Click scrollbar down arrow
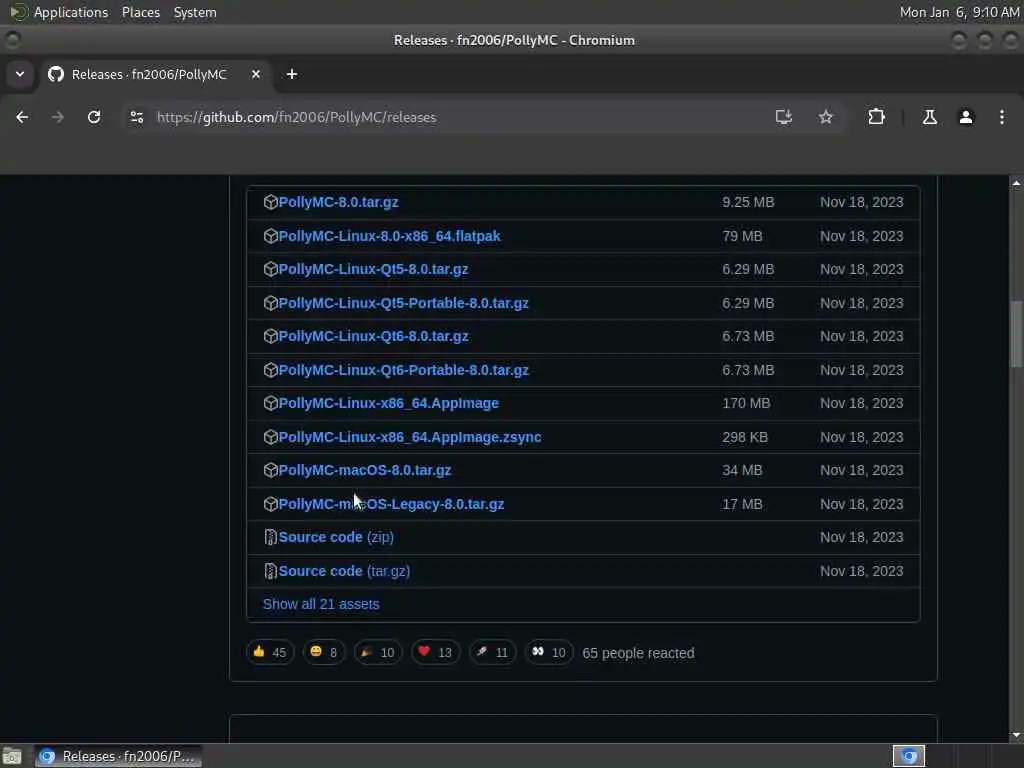Screen dimensions: 1024x768 tap(1016, 736)
